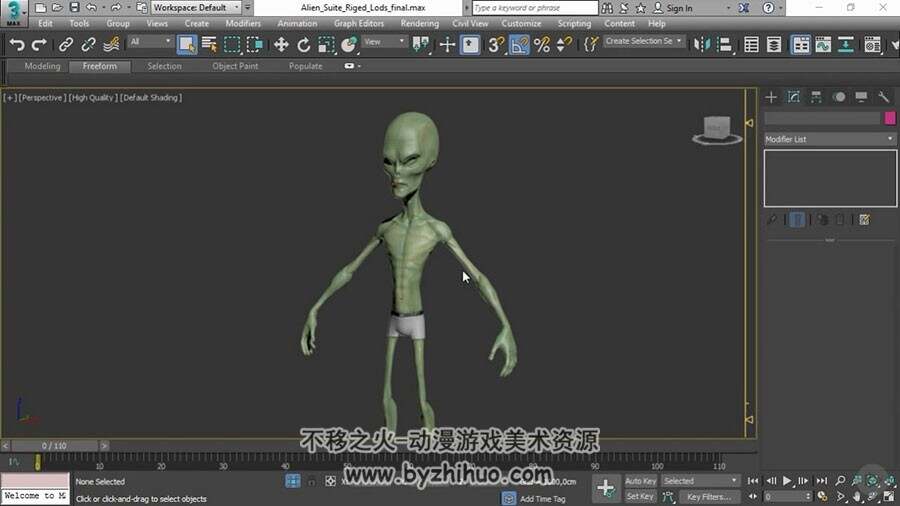The image size is (900, 506).
Task: Open Select by Name dialog
Action: (x=209, y=44)
